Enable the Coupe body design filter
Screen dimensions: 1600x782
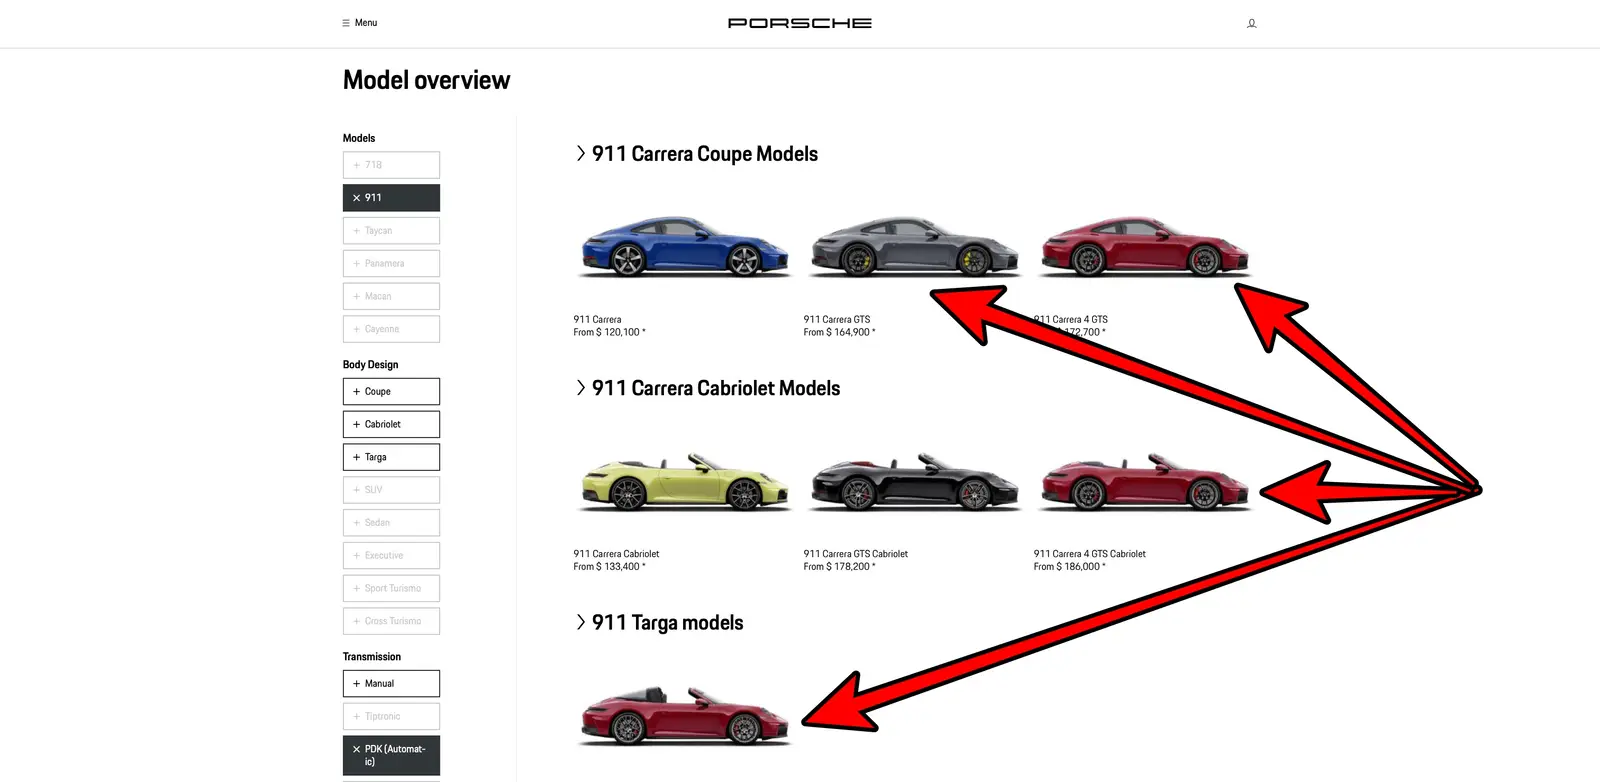[391, 392]
